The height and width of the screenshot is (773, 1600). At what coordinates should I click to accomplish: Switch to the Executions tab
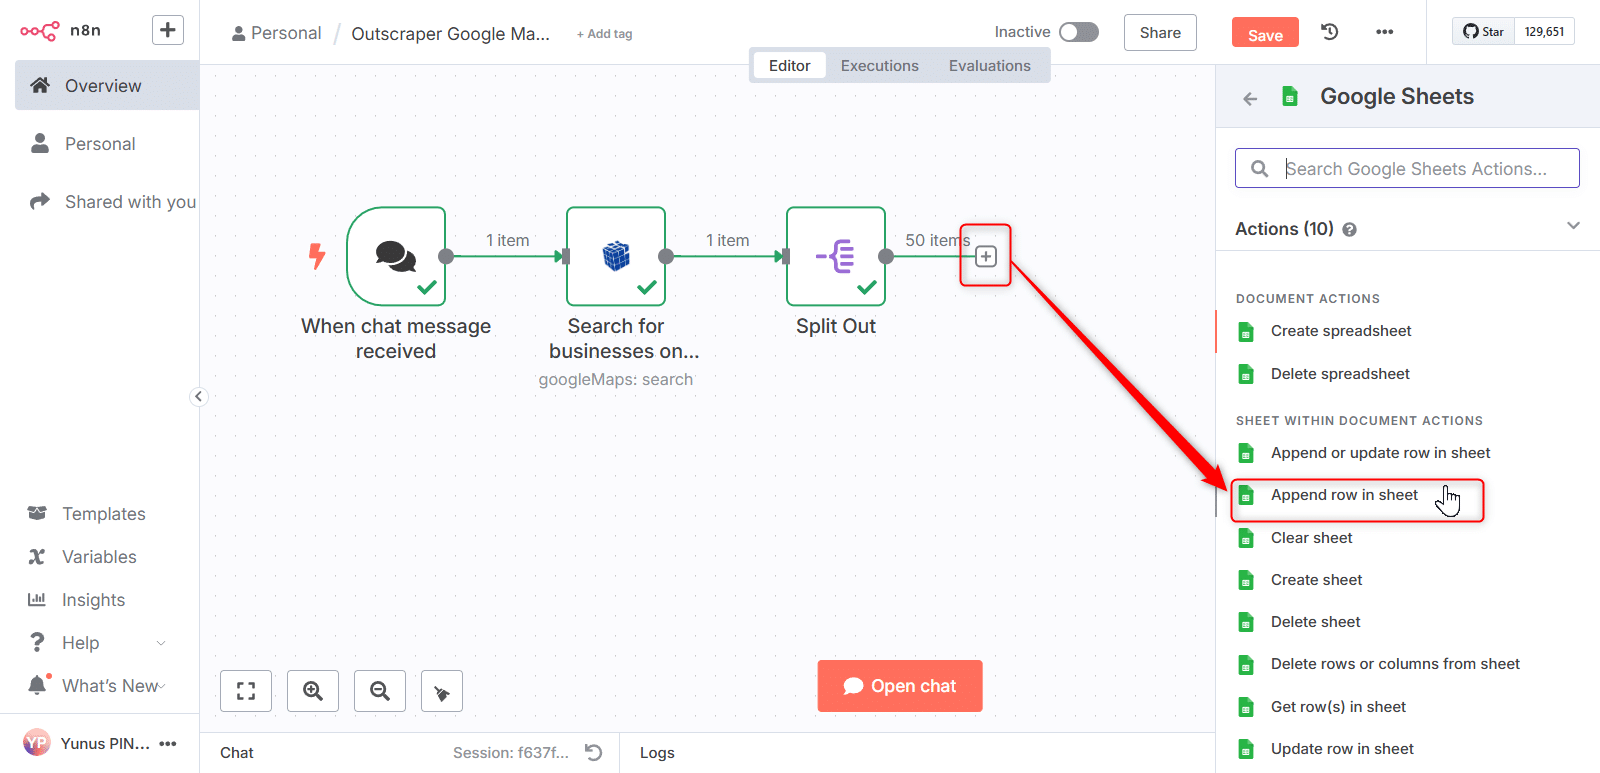pos(879,66)
